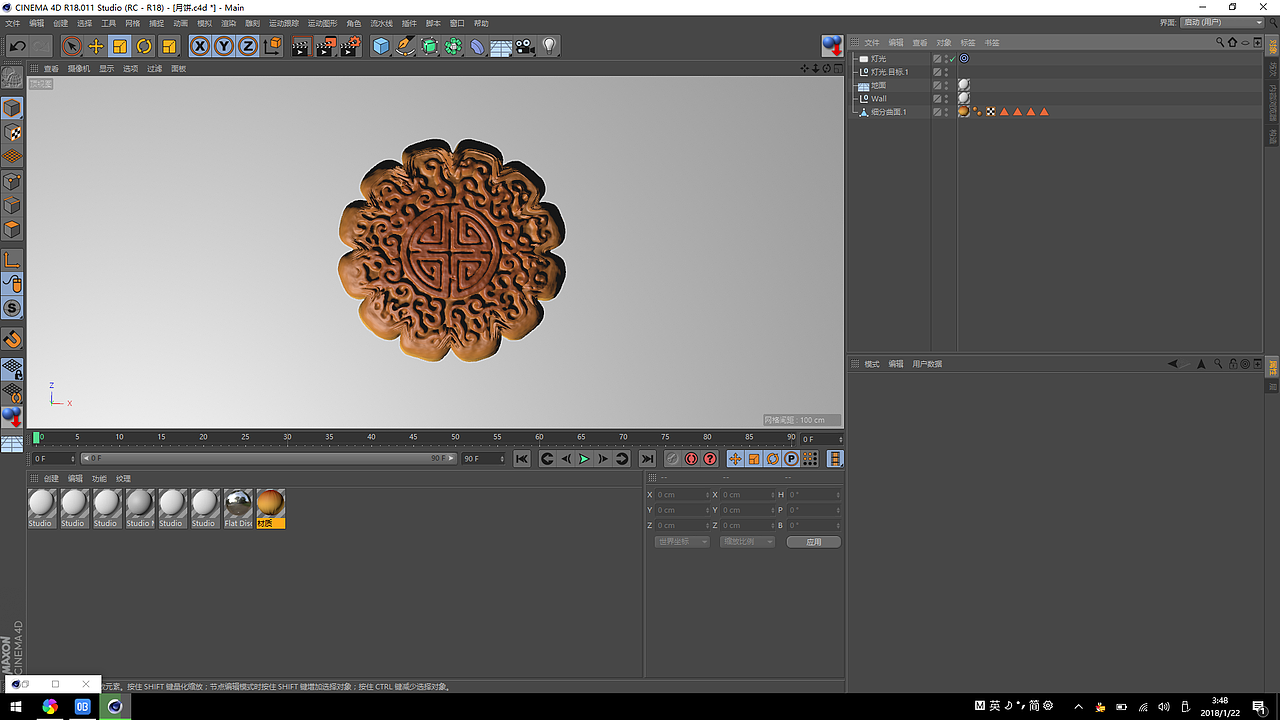
Task: Toggle X axis lock
Action: 200,46
